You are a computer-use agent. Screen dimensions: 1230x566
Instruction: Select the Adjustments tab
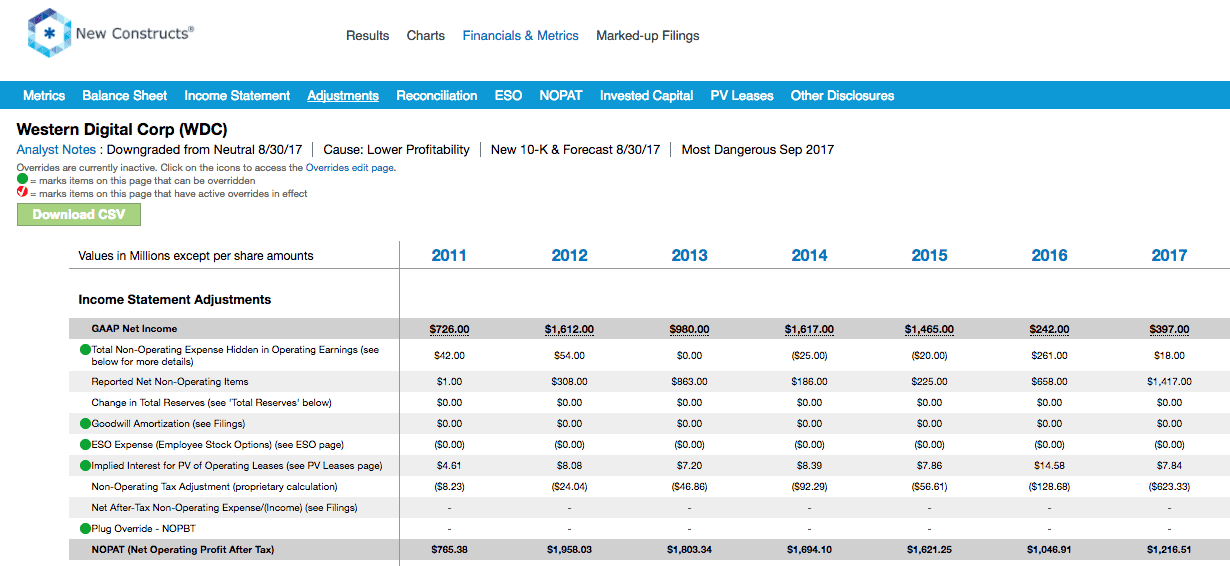[343, 96]
